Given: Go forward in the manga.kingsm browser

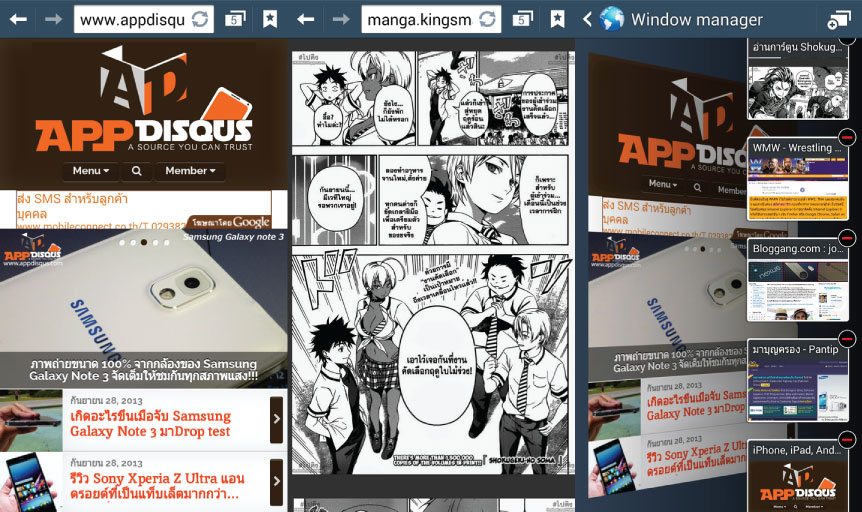Looking at the screenshot, I should point(341,20).
